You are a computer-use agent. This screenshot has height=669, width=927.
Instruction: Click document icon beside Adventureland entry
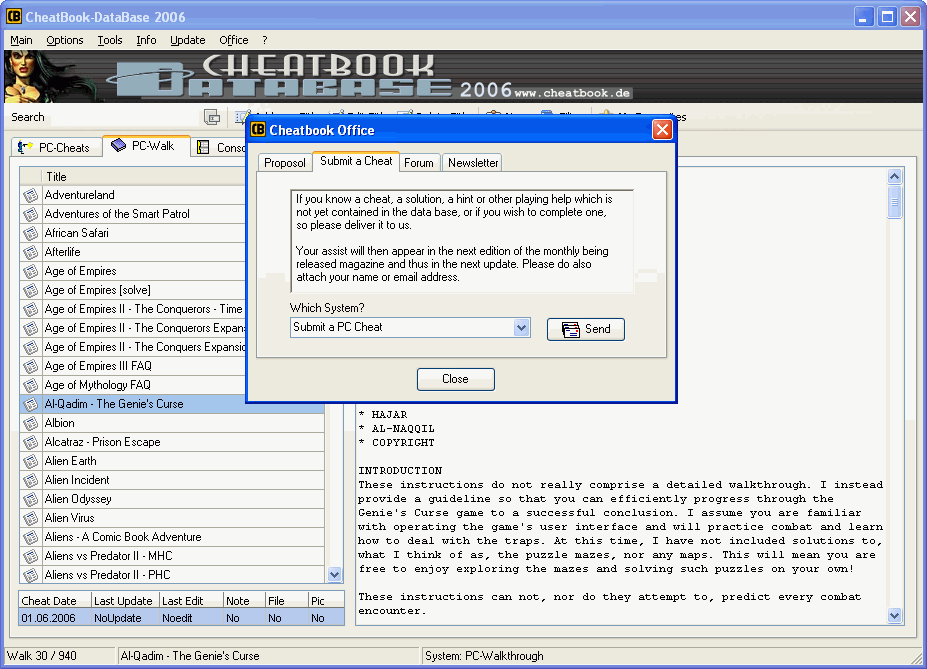[30, 195]
